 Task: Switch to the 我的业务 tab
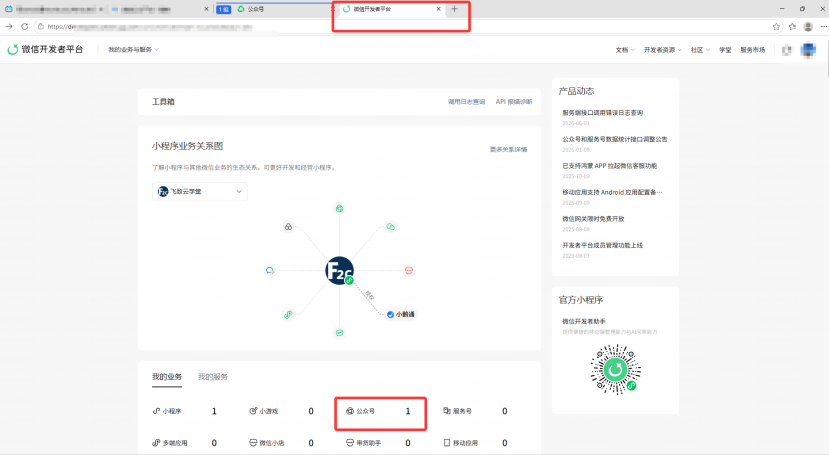167,377
